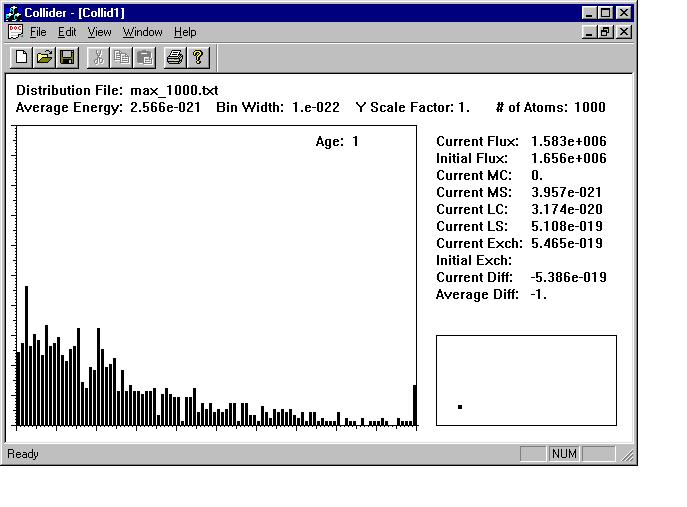Open About via the question mark icon
This screenshot has width=687, height=507.
[x=198, y=58]
